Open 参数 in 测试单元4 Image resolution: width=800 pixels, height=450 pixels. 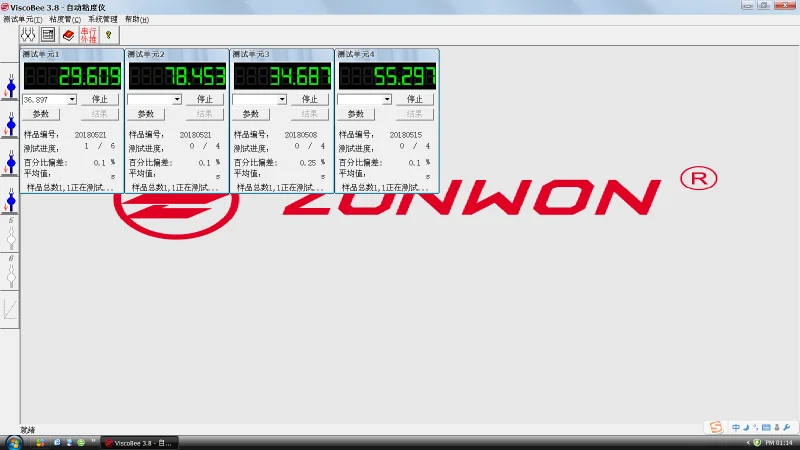click(x=356, y=114)
